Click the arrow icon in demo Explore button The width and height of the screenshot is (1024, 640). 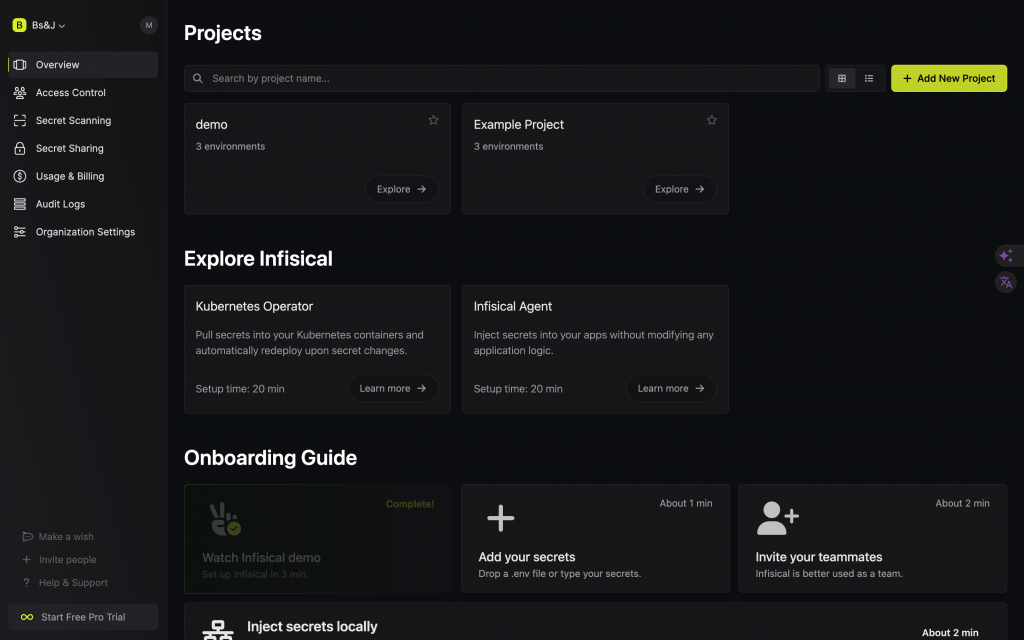421,189
